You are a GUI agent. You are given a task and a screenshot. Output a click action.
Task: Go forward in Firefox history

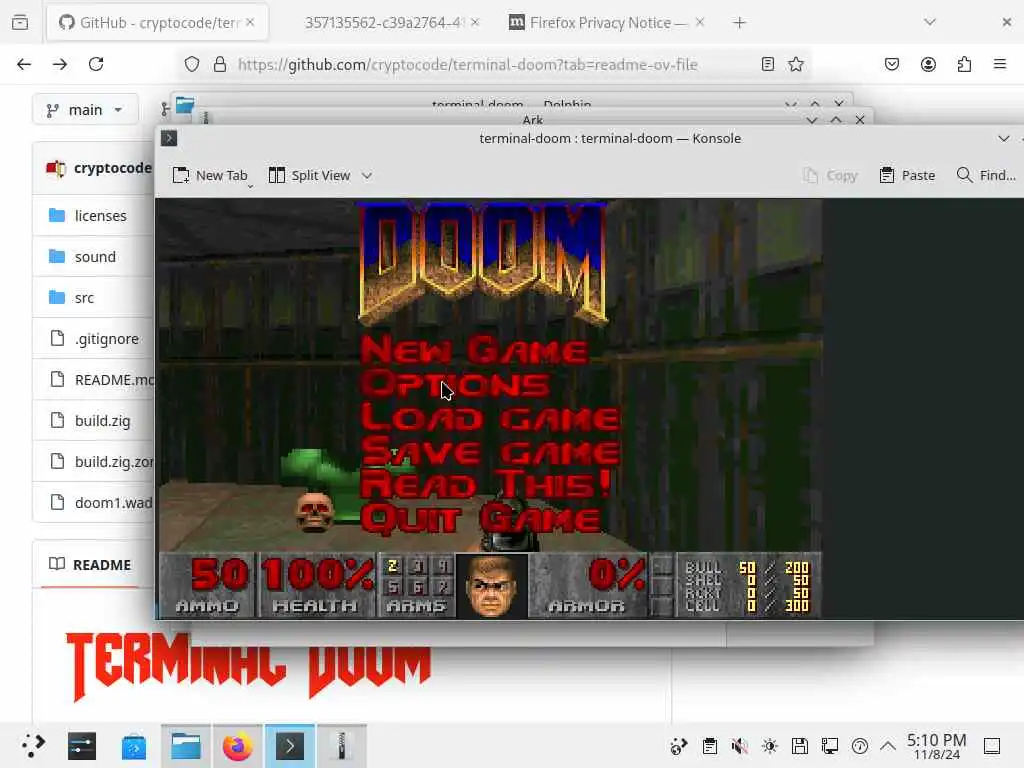tap(60, 64)
